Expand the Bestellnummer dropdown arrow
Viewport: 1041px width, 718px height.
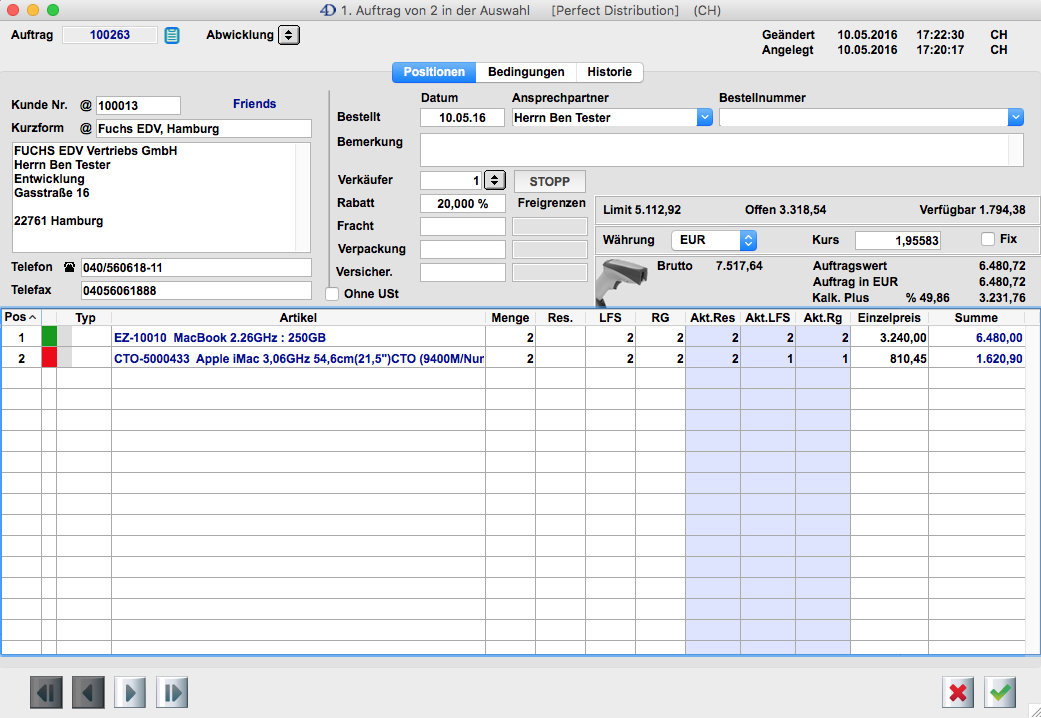click(x=1016, y=117)
